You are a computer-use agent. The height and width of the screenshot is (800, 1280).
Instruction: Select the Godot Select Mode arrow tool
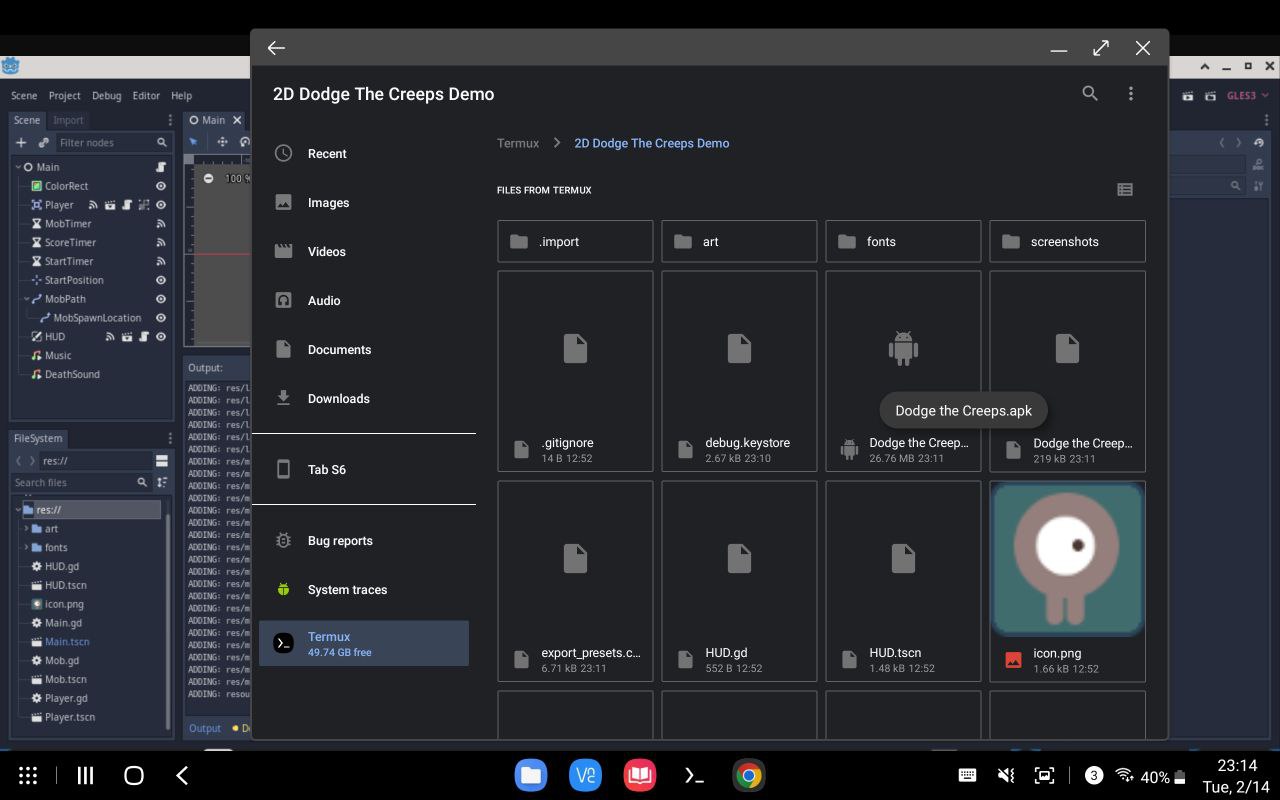coord(195,142)
